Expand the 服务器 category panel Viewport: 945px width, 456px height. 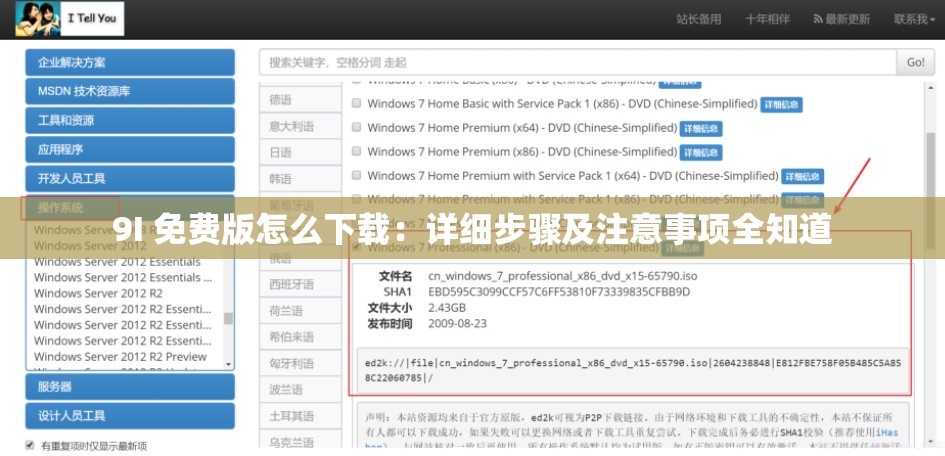click(130, 387)
